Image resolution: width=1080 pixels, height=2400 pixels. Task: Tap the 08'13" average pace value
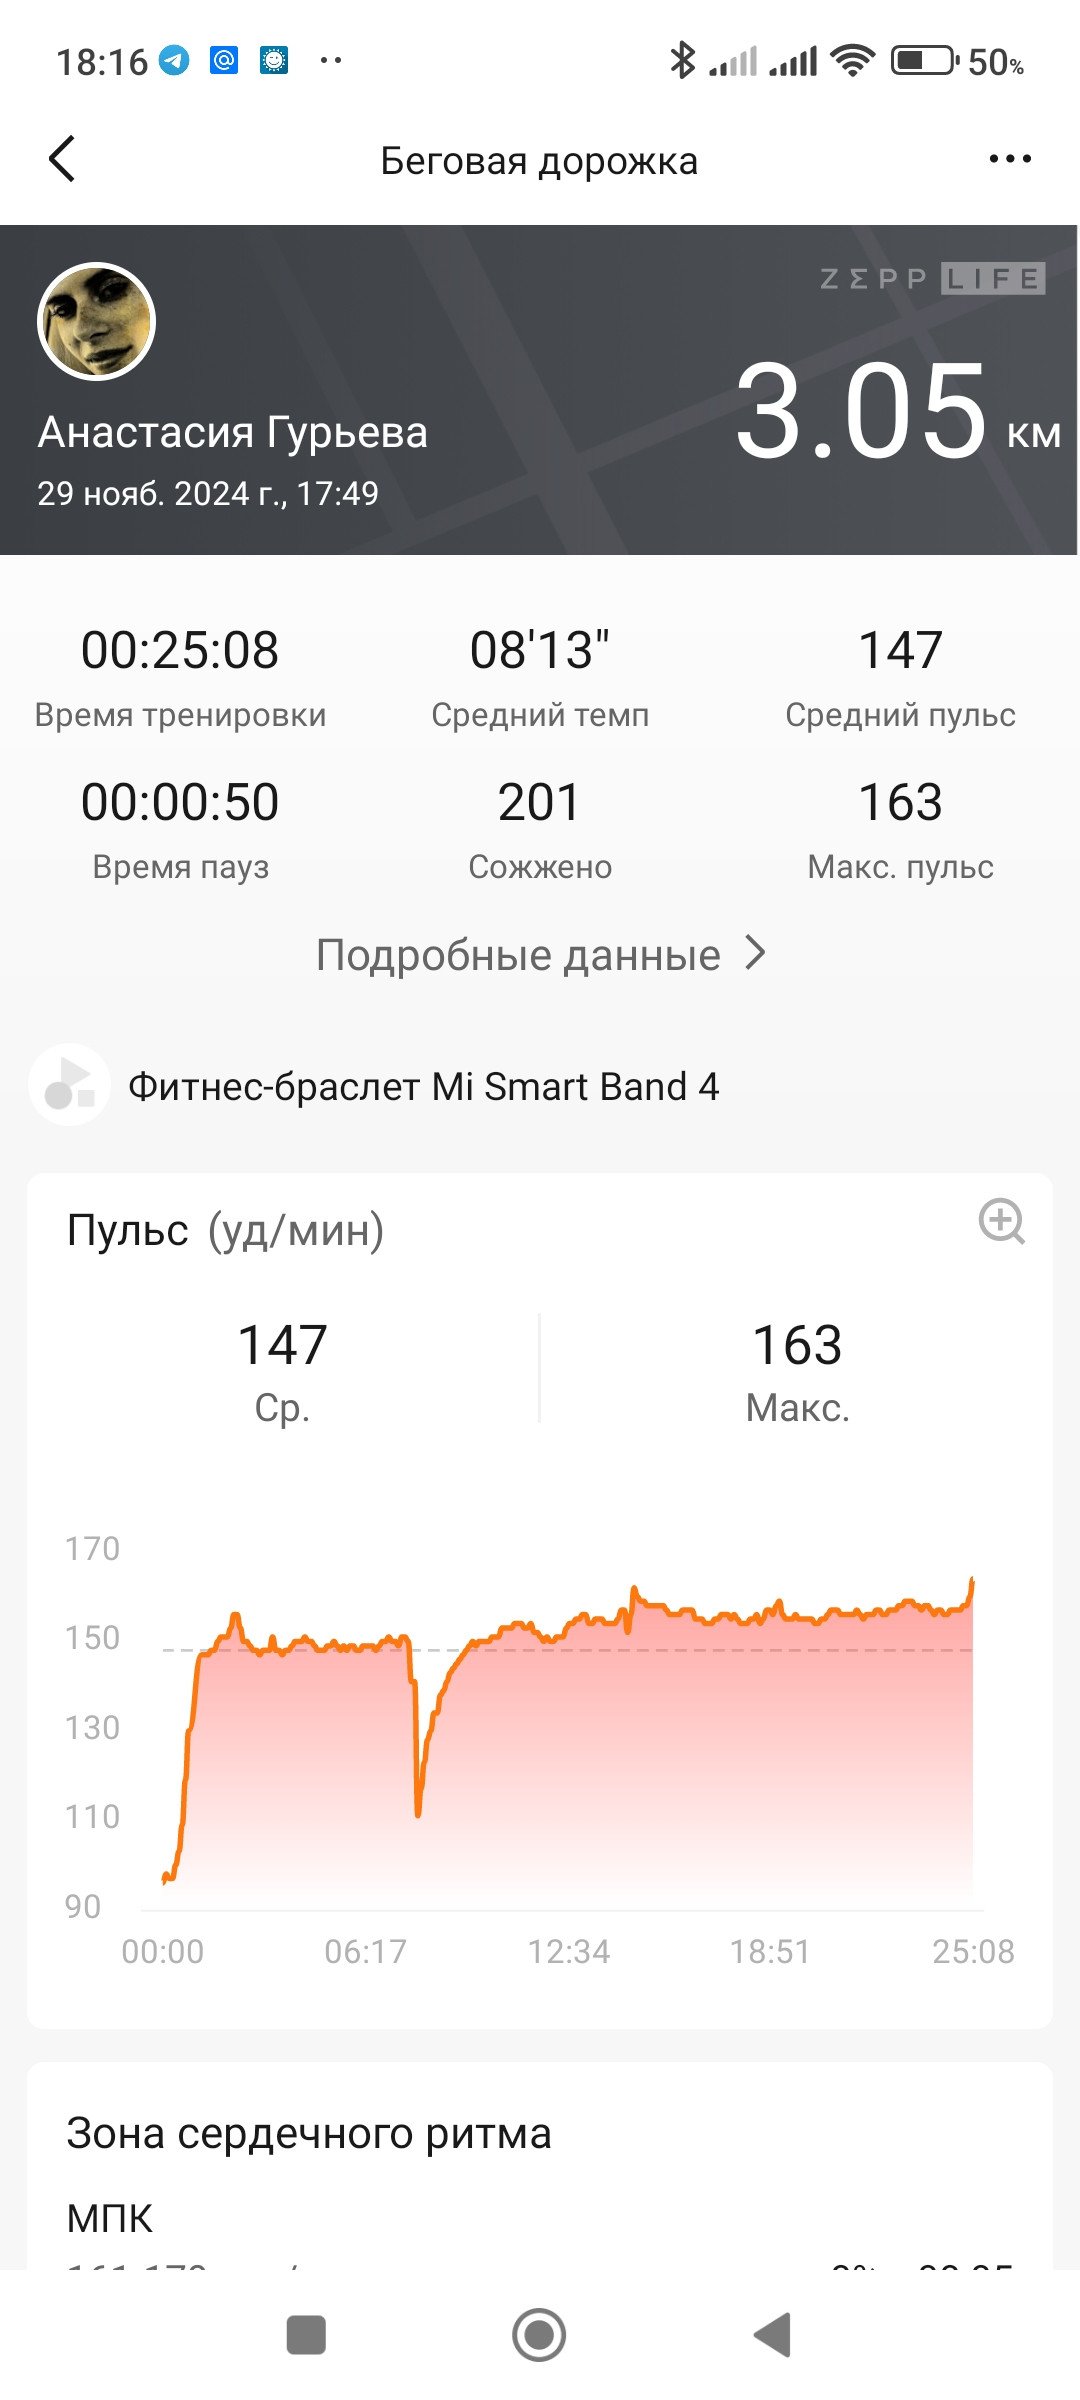pos(540,650)
